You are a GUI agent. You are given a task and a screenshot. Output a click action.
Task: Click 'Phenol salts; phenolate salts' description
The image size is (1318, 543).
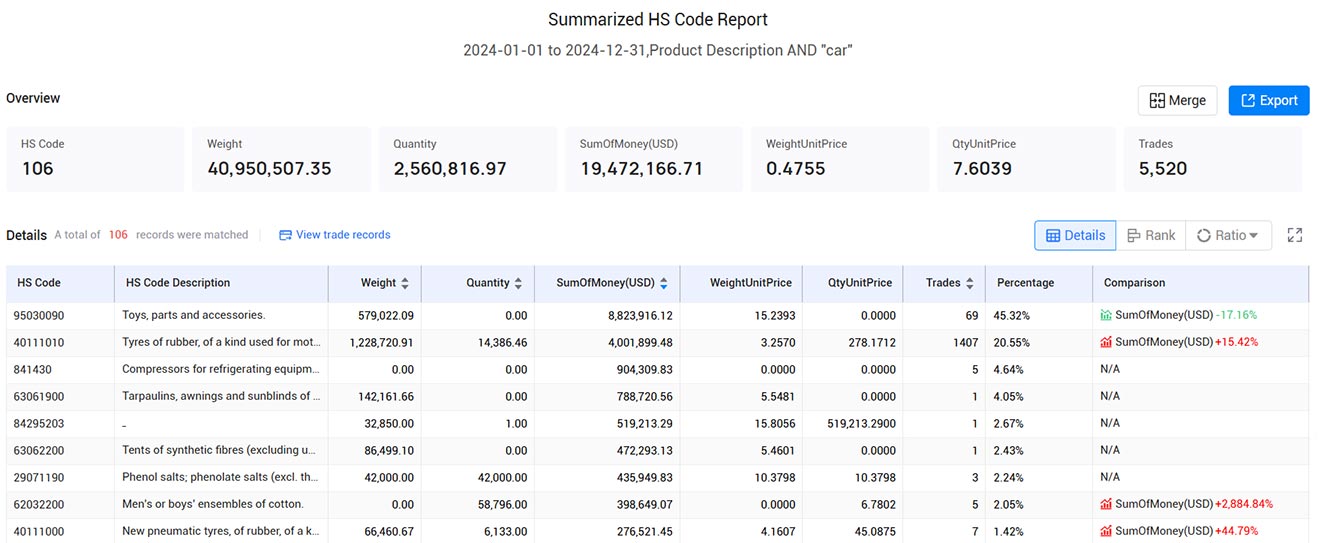click(x=221, y=477)
